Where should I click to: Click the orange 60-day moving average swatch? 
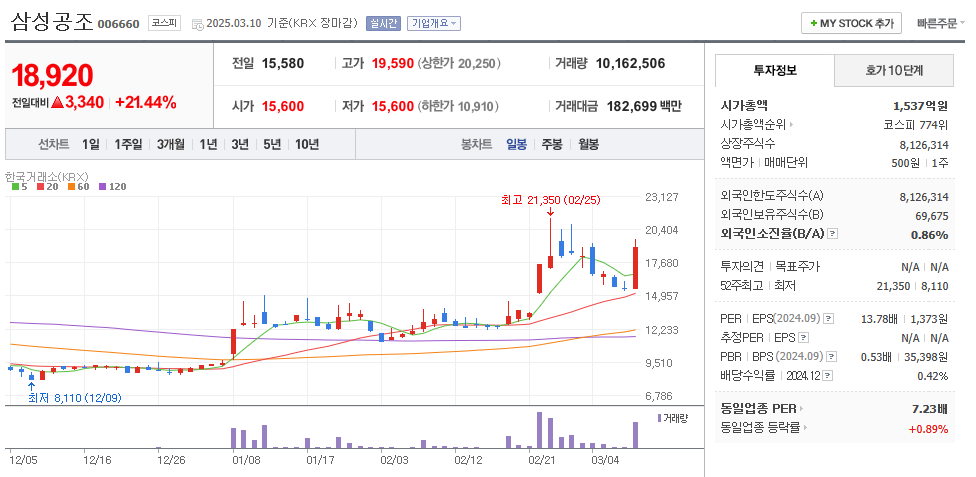coord(71,186)
